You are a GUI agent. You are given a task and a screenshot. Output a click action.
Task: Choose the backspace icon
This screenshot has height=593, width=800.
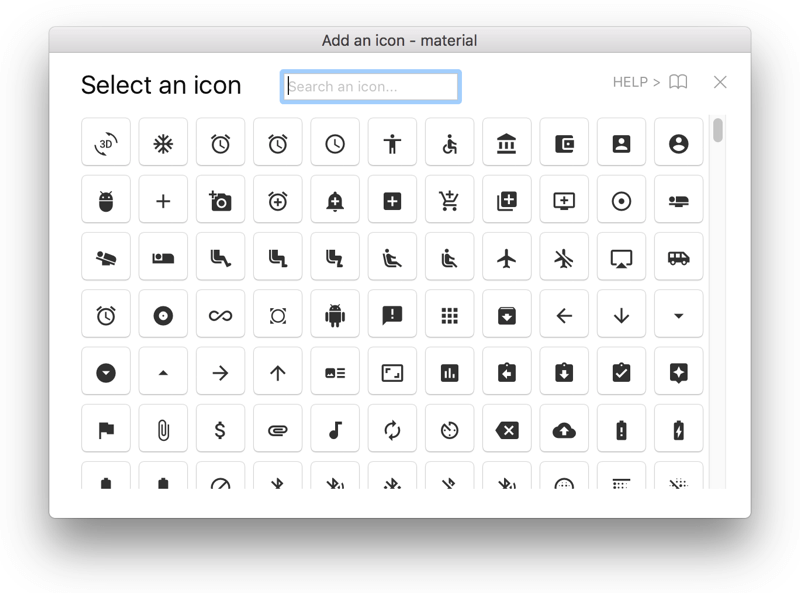[x=507, y=429]
